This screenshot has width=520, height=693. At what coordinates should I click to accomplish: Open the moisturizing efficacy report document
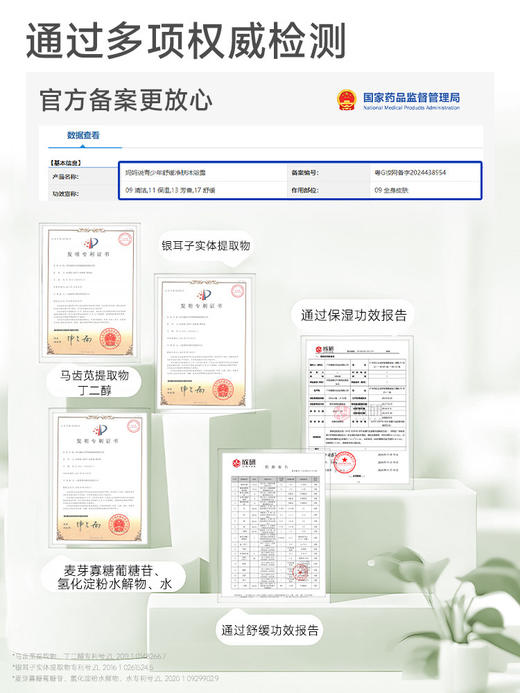pos(357,411)
